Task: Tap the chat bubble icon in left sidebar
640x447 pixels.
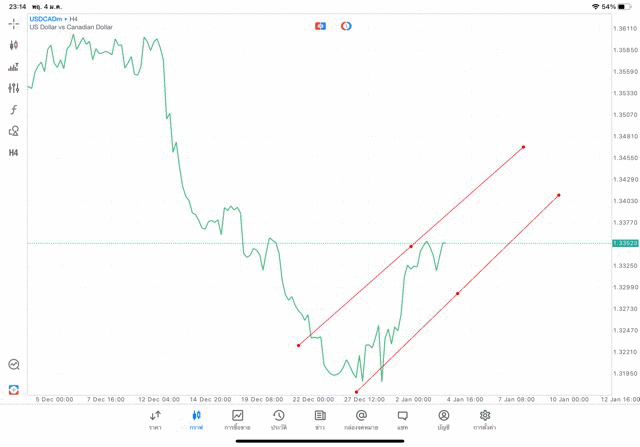Action: tap(13, 365)
